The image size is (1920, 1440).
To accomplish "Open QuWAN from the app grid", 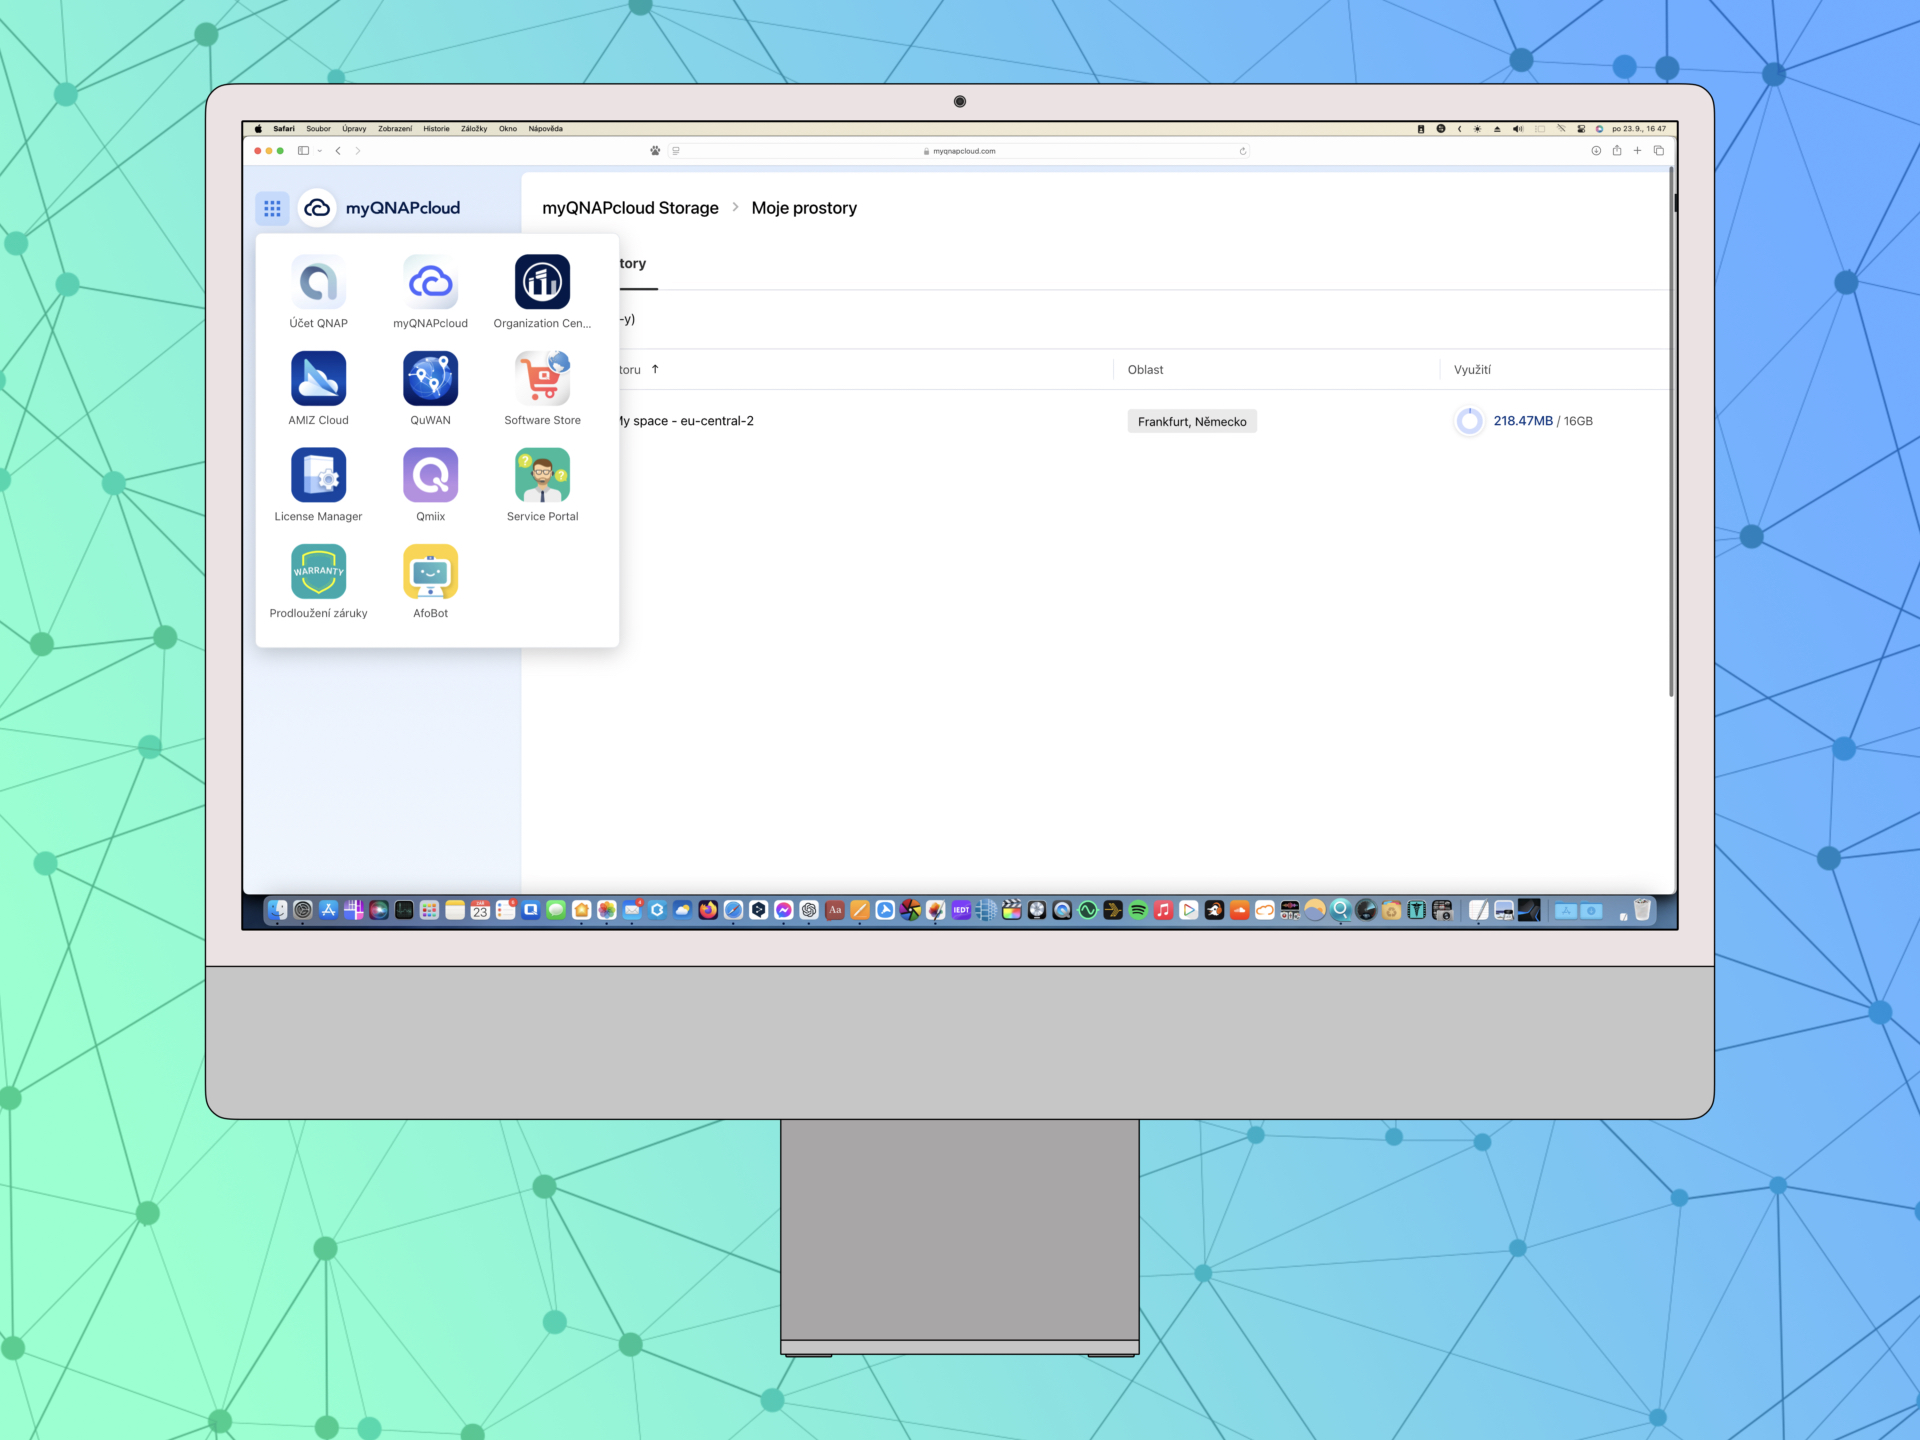I will 430,379.
